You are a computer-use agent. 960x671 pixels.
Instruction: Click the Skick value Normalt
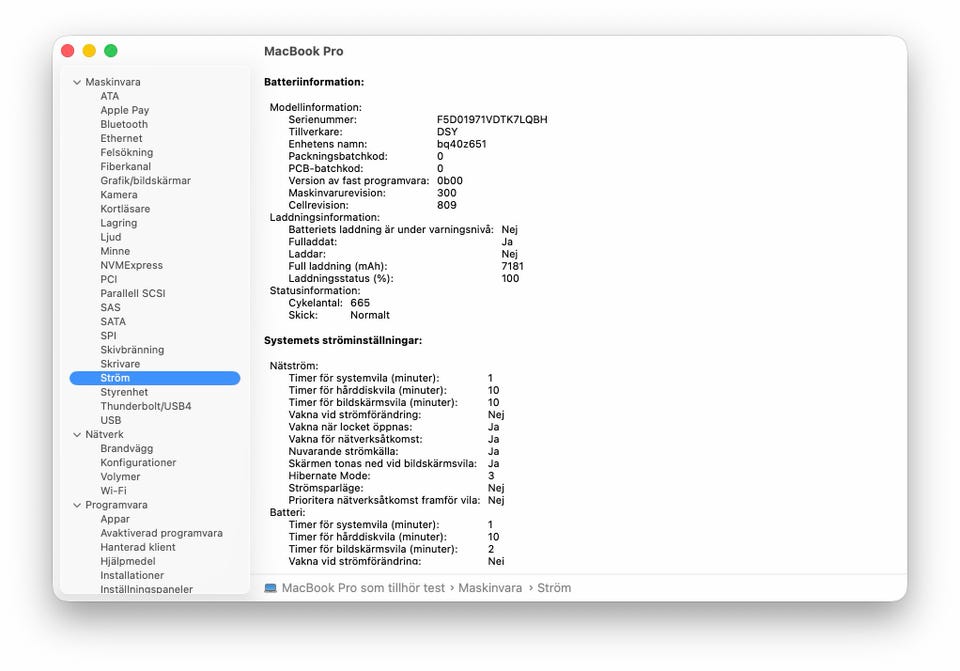tap(370, 315)
